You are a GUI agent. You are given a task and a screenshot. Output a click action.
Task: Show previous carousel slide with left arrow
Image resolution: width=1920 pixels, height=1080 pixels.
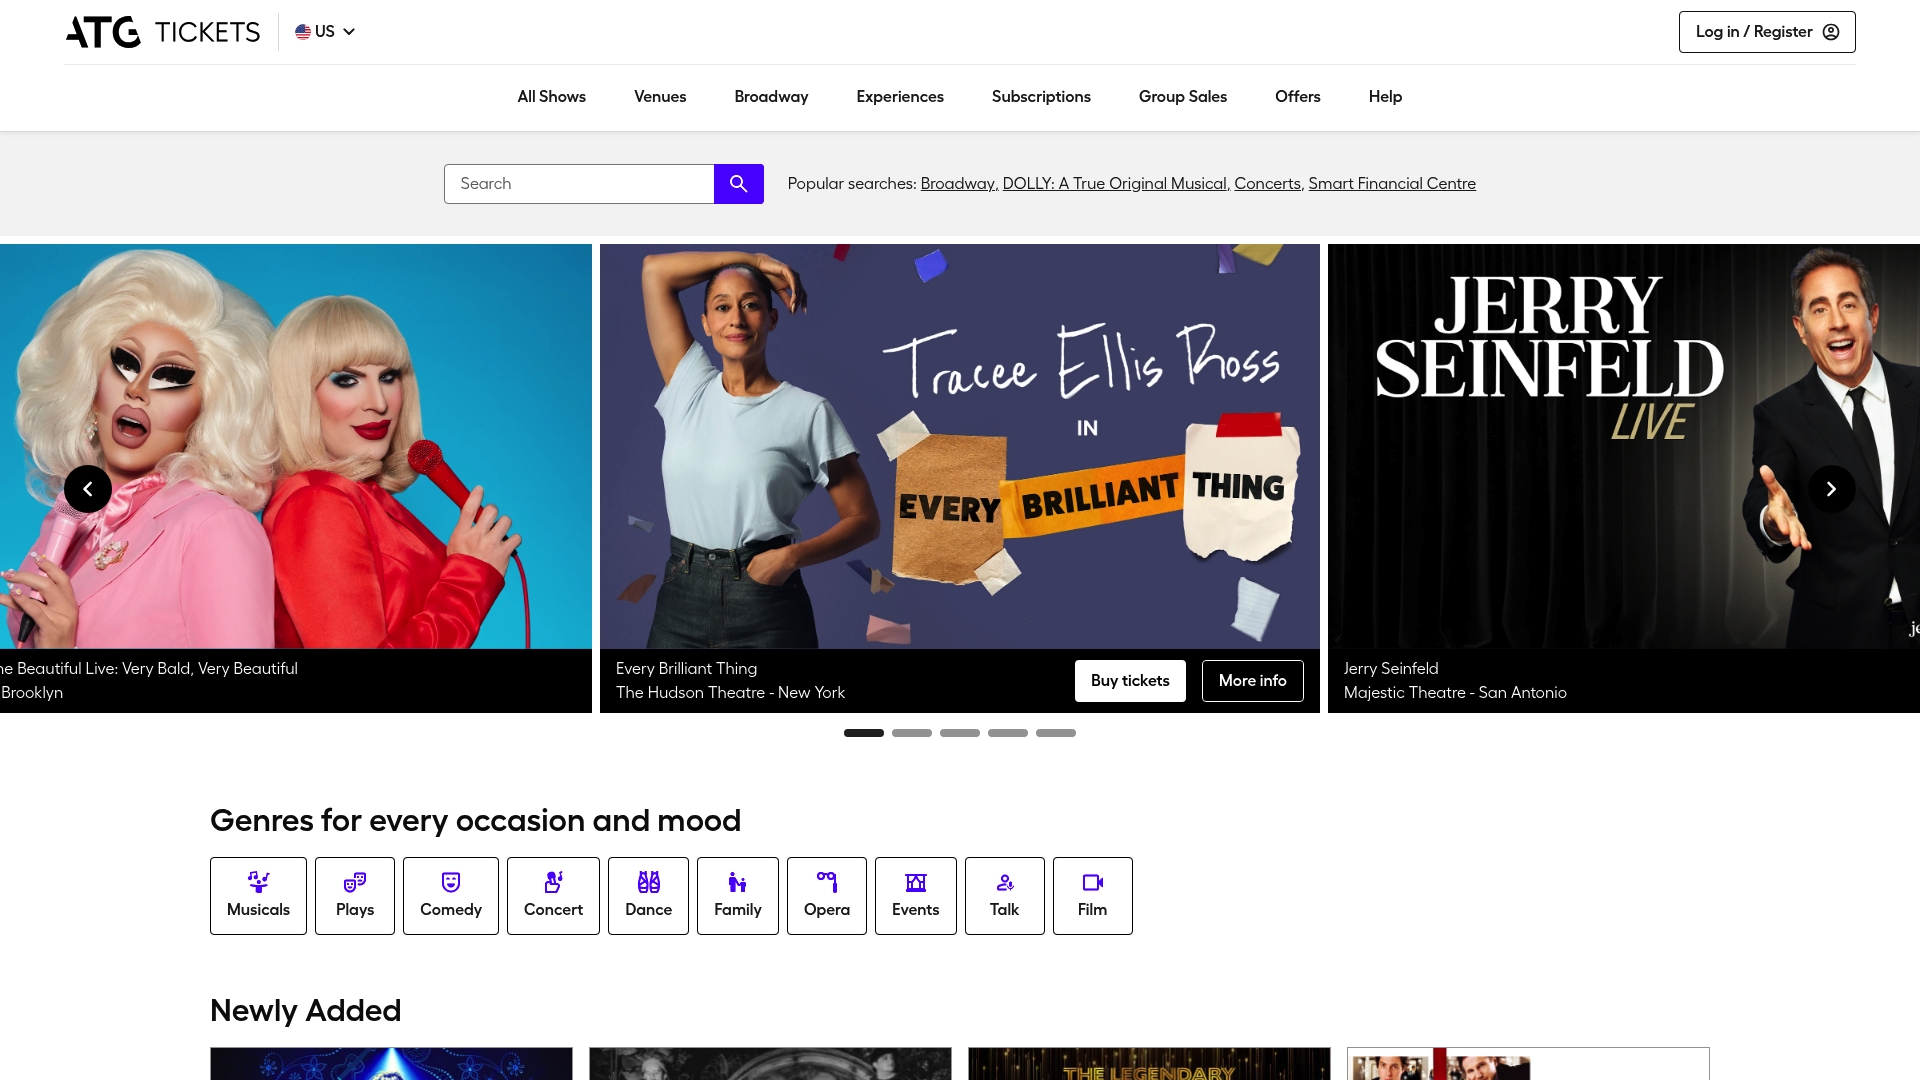point(88,489)
